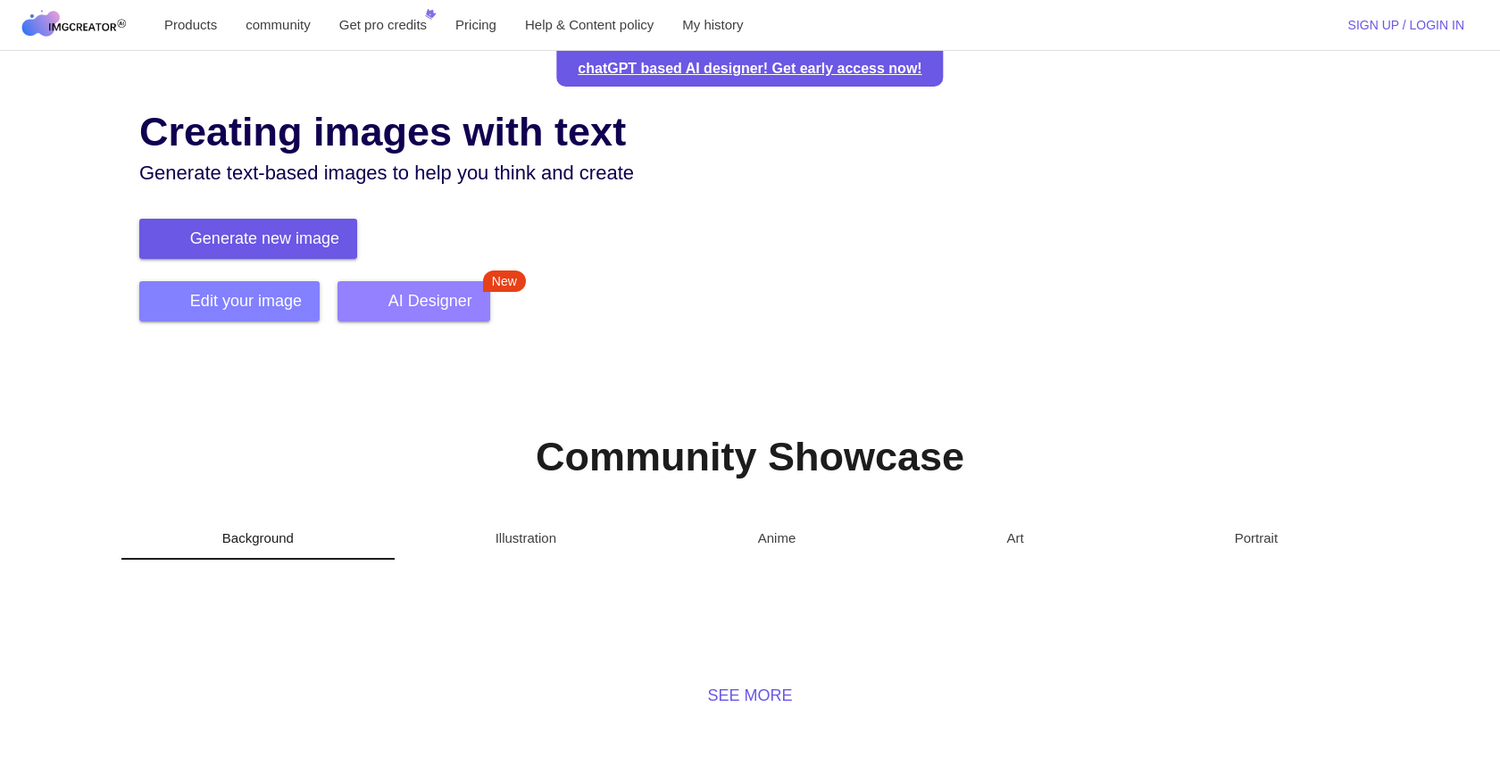Switch to the Illustration tab

click(525, 538)
